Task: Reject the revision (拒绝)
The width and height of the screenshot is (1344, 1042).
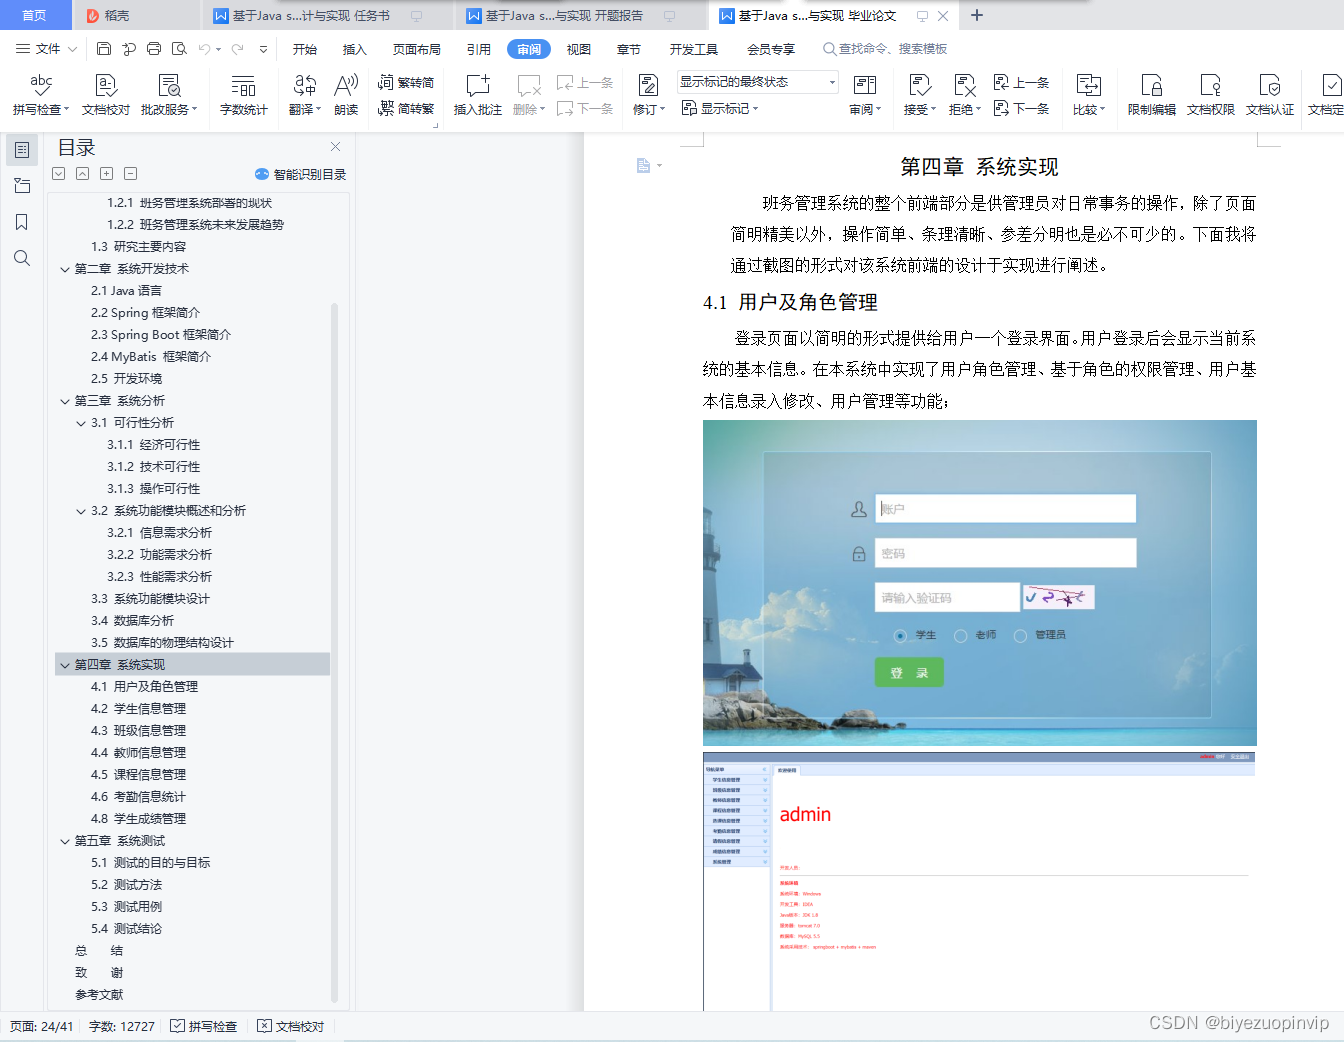Action: (x=964, y=95)
